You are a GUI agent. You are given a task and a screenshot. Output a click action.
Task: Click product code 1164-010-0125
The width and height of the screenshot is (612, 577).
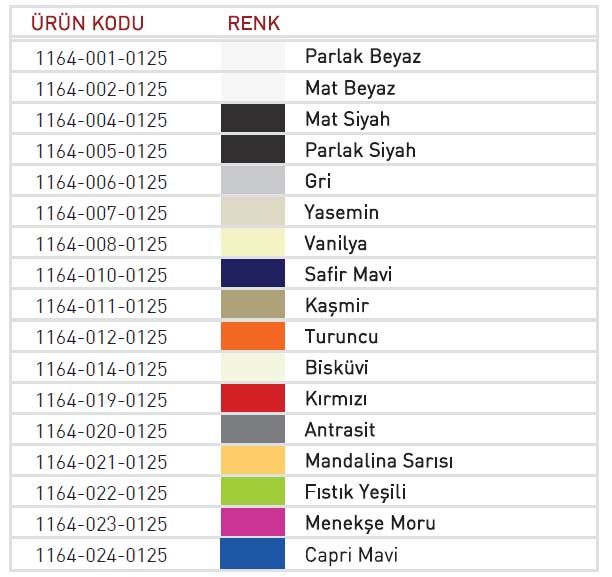click(x=102, y=274)
